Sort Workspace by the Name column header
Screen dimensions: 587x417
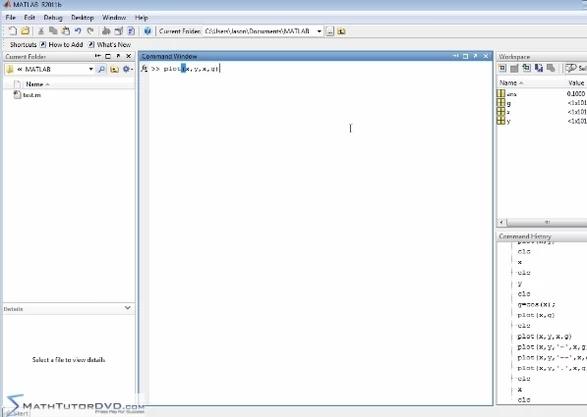[511, 83]
